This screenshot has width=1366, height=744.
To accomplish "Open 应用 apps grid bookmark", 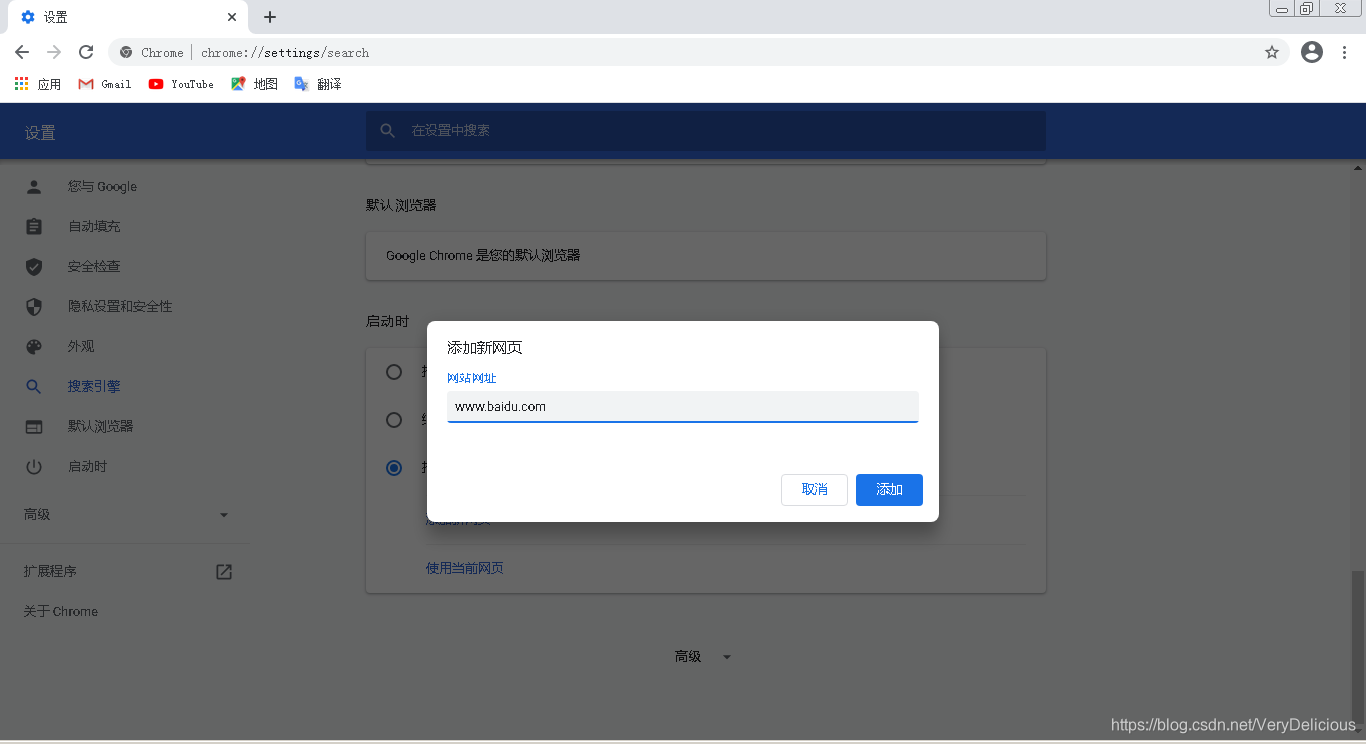I will pos(38,84).
